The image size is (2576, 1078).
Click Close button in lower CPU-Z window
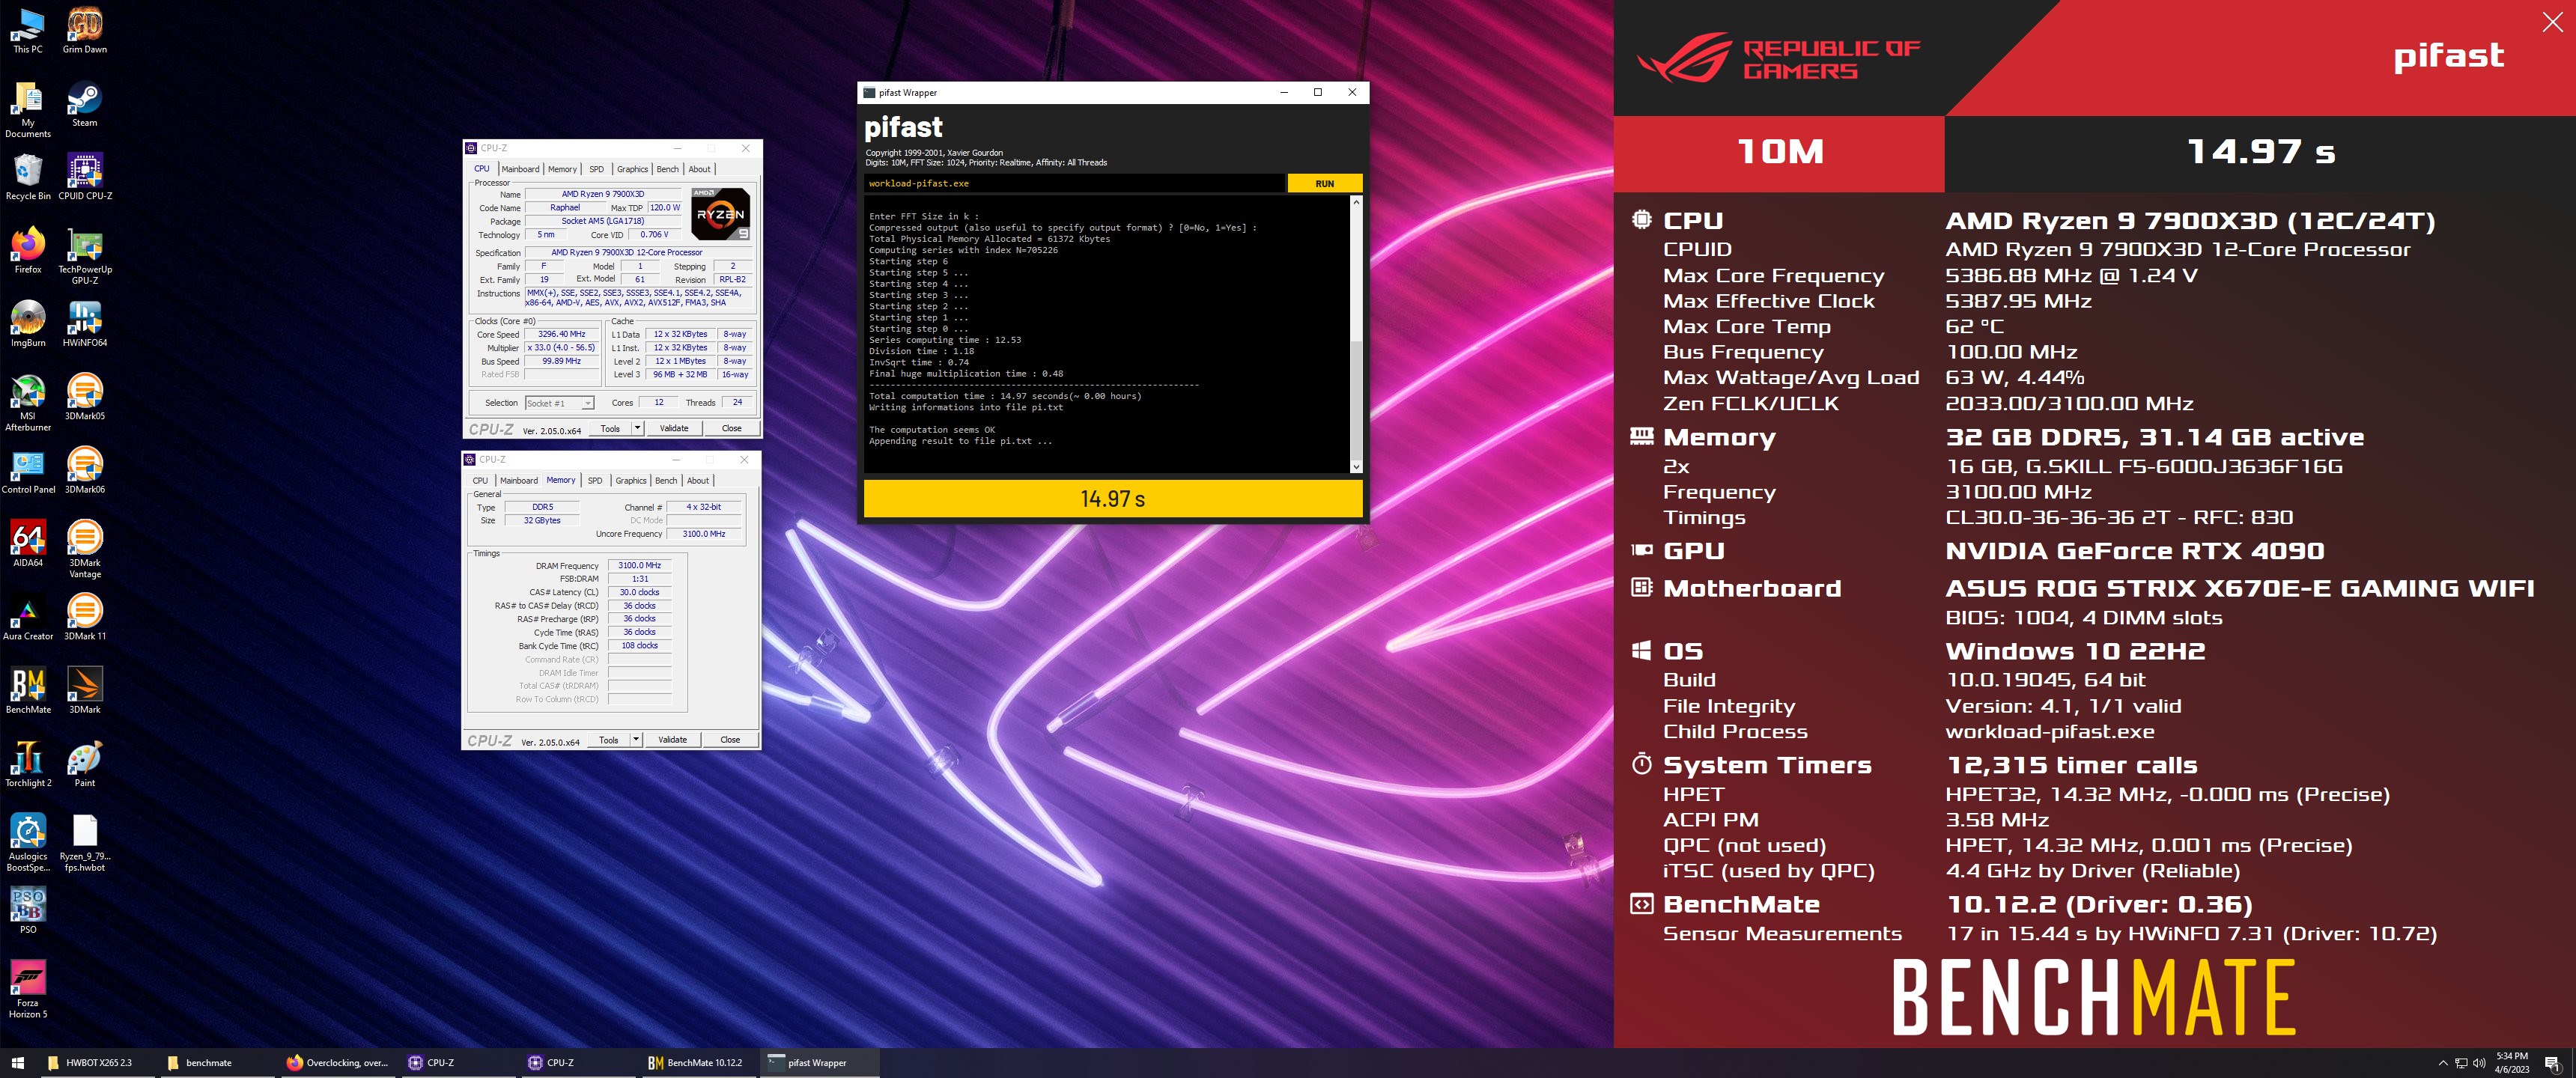[730, 740]
